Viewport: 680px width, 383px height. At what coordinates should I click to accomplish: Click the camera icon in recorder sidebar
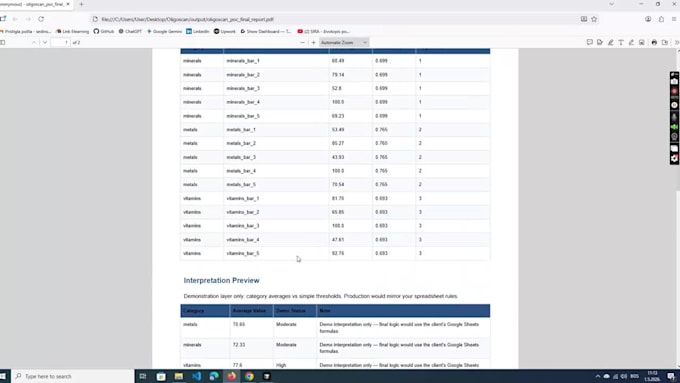tap(674, 82)
